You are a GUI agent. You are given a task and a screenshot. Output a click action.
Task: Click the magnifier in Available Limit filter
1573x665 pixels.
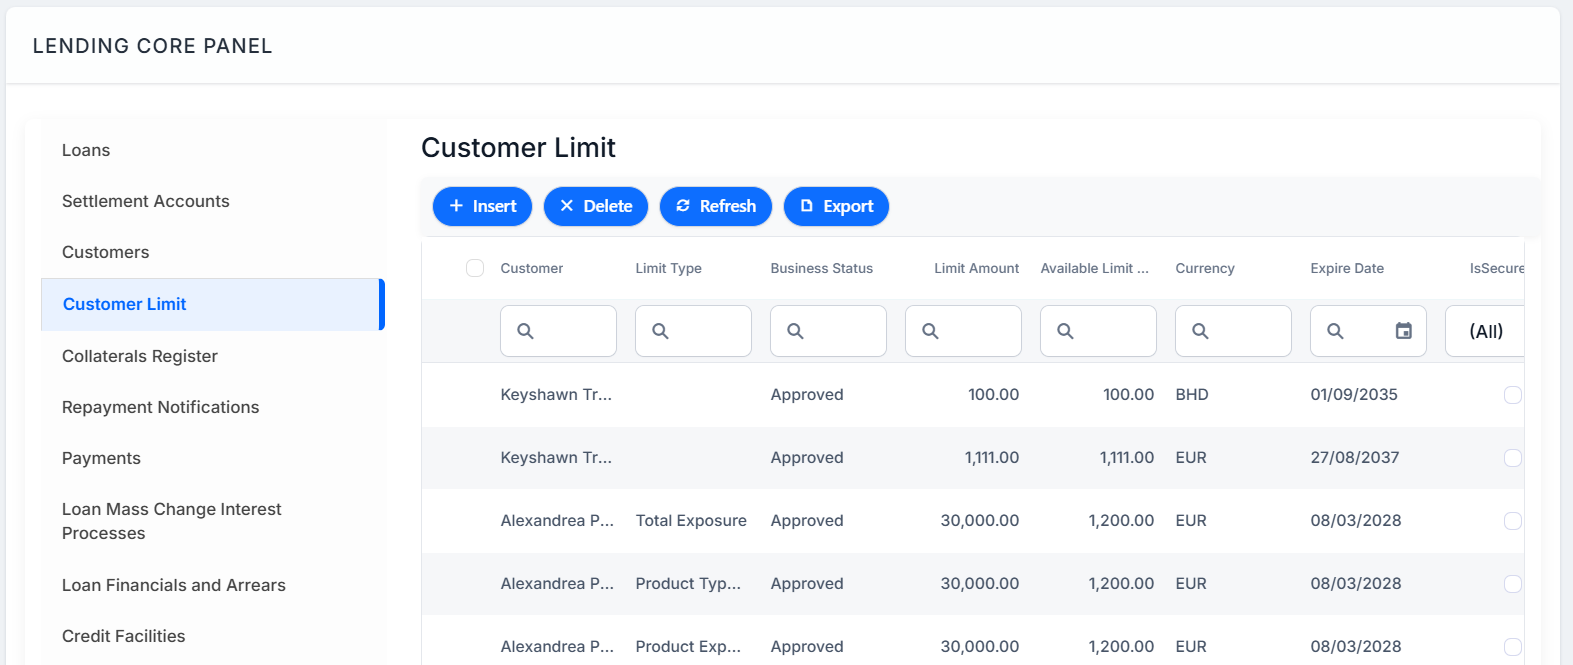(1065, 331)
